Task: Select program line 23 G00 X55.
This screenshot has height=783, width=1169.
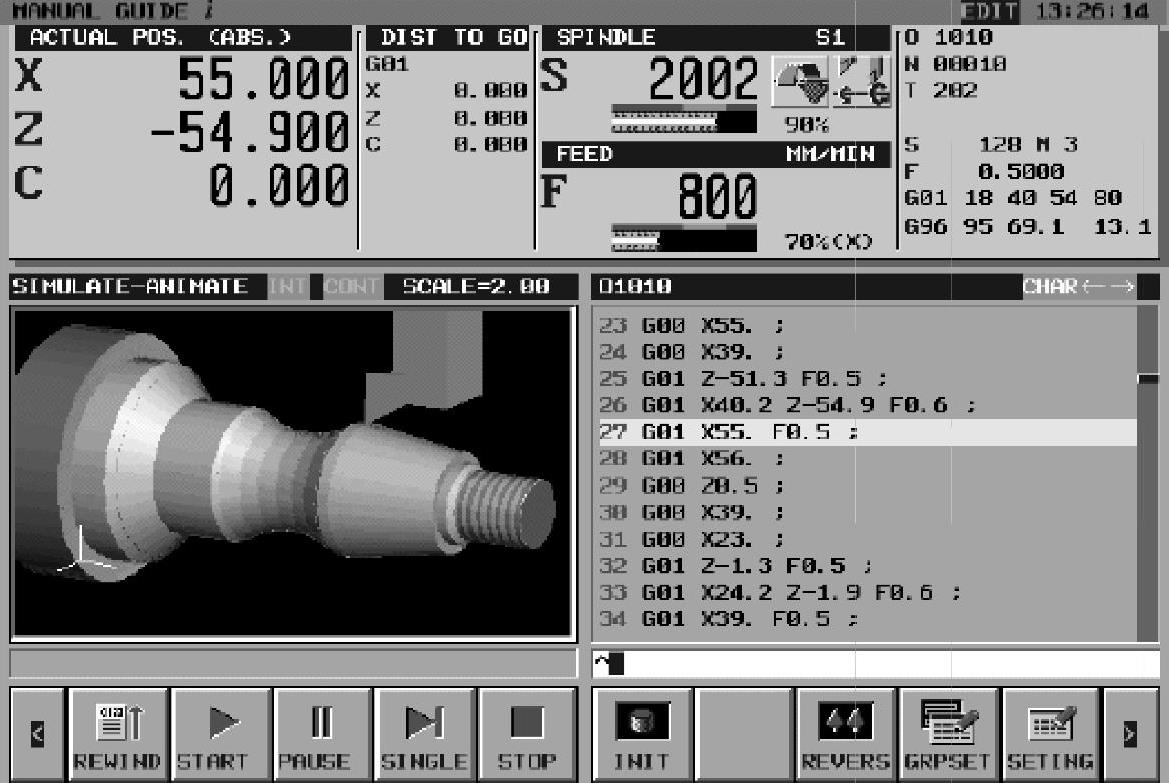Action: [868, 326]
